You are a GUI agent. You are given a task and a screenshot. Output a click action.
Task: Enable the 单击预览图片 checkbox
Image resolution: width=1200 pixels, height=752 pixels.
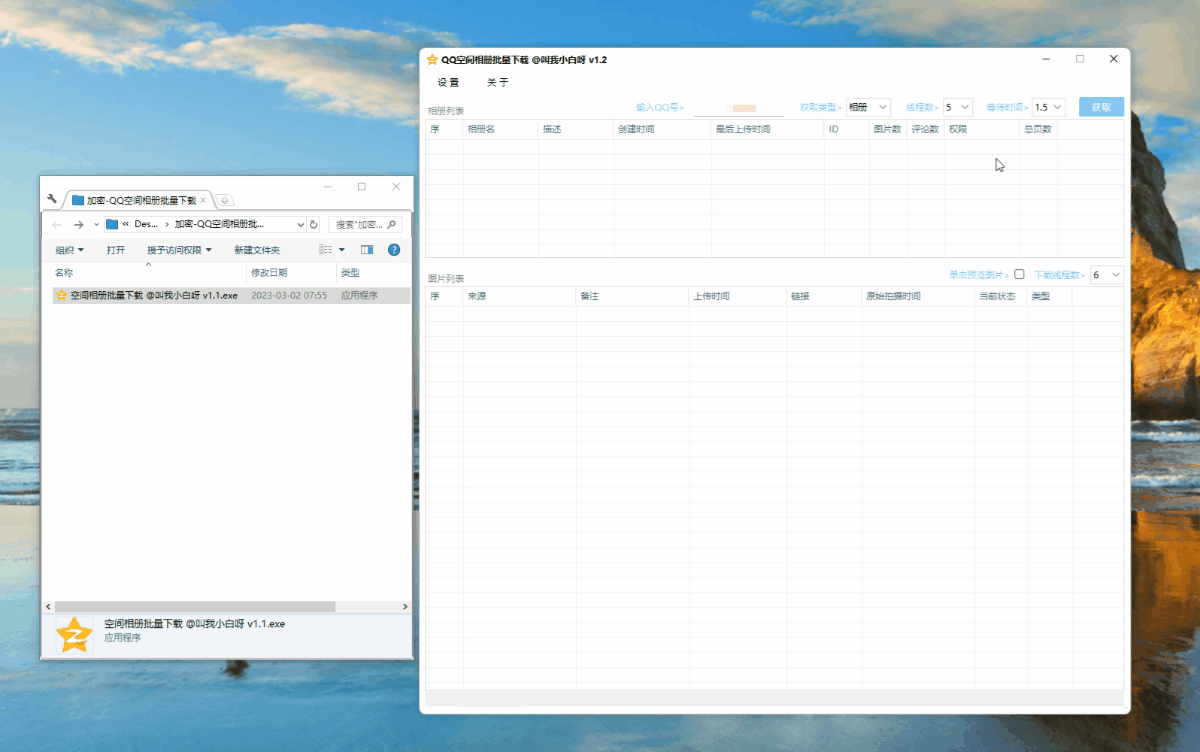click(1019, 274)
